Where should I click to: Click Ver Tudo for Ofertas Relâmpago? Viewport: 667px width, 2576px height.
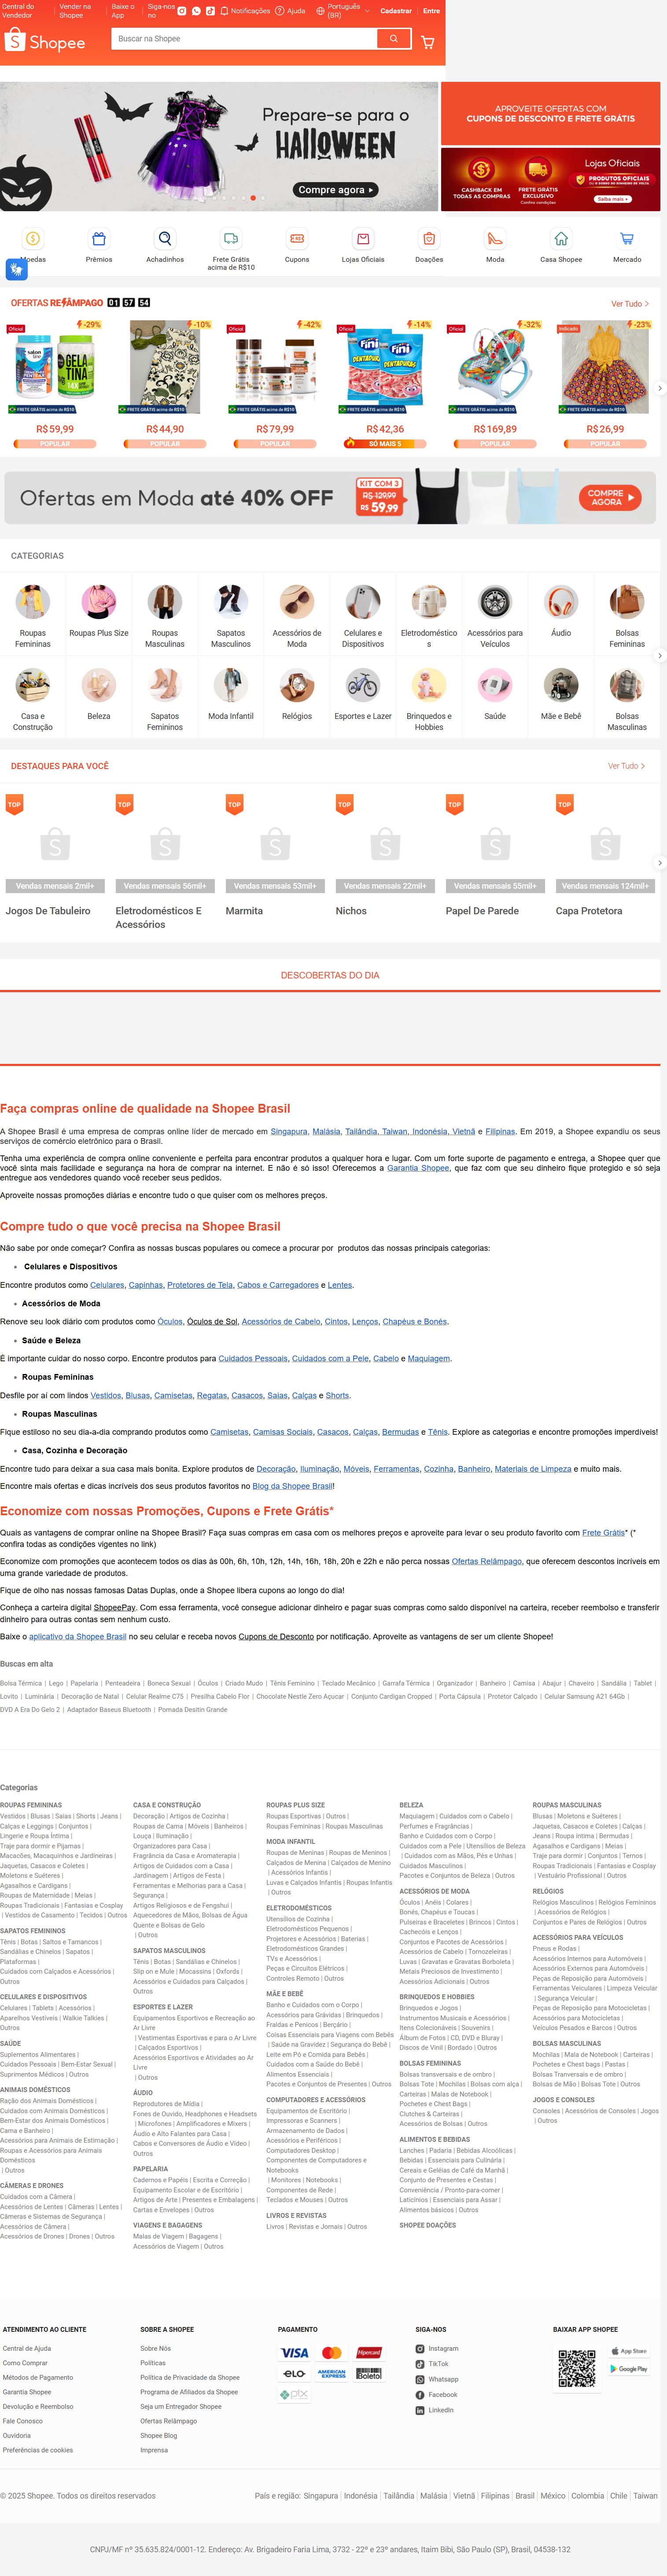pyautogui.click(x=630, y=304)
